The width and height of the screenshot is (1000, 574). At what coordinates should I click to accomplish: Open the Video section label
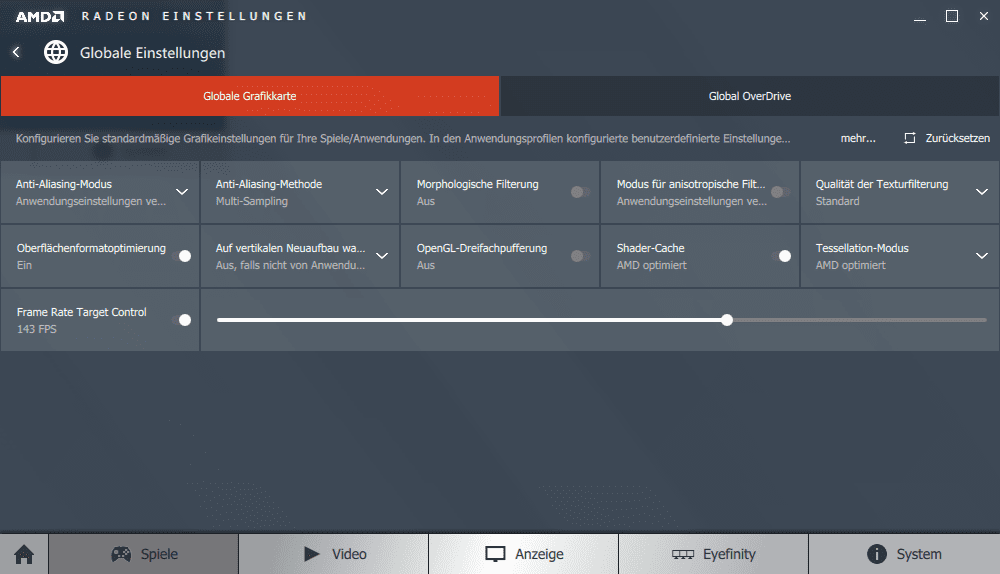click(349, 554)
